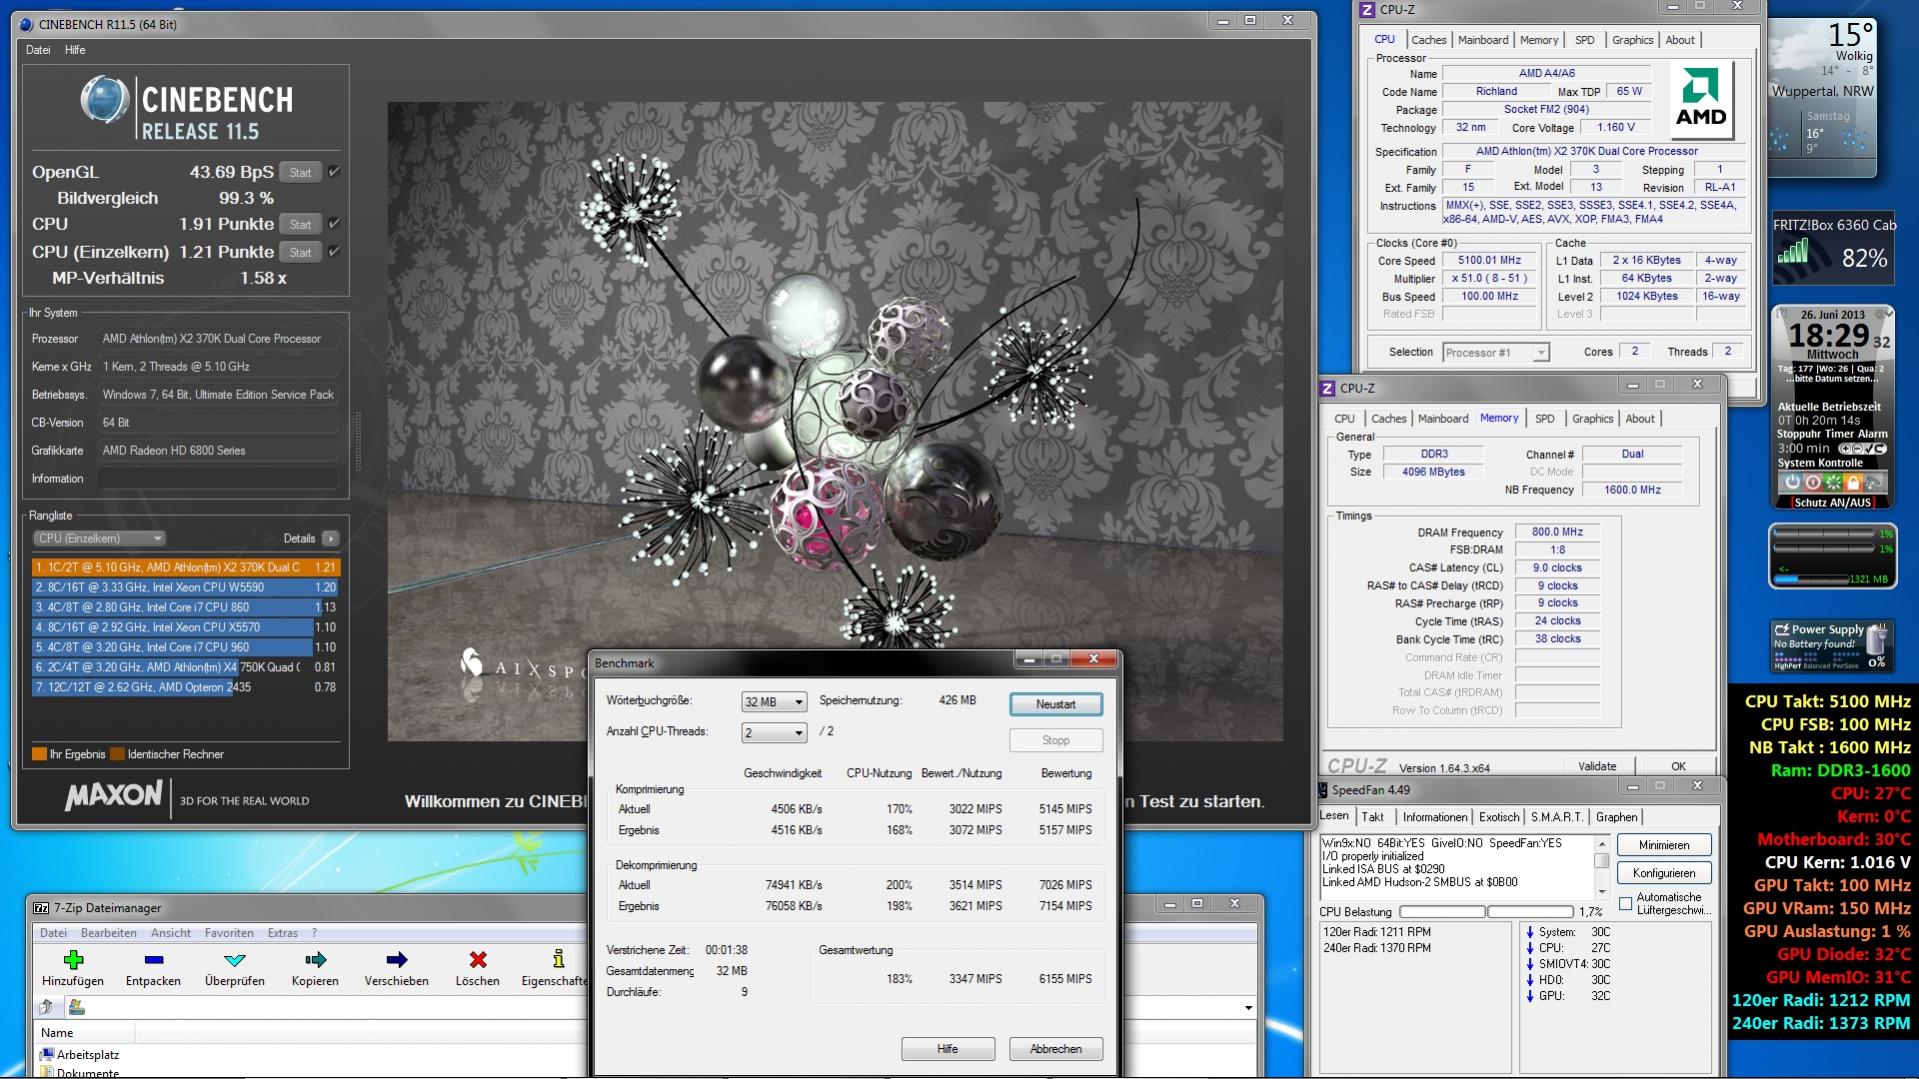Click the folder-up icon in 7-Zip address bar

pyautogui.click(x=47, y=1007)
